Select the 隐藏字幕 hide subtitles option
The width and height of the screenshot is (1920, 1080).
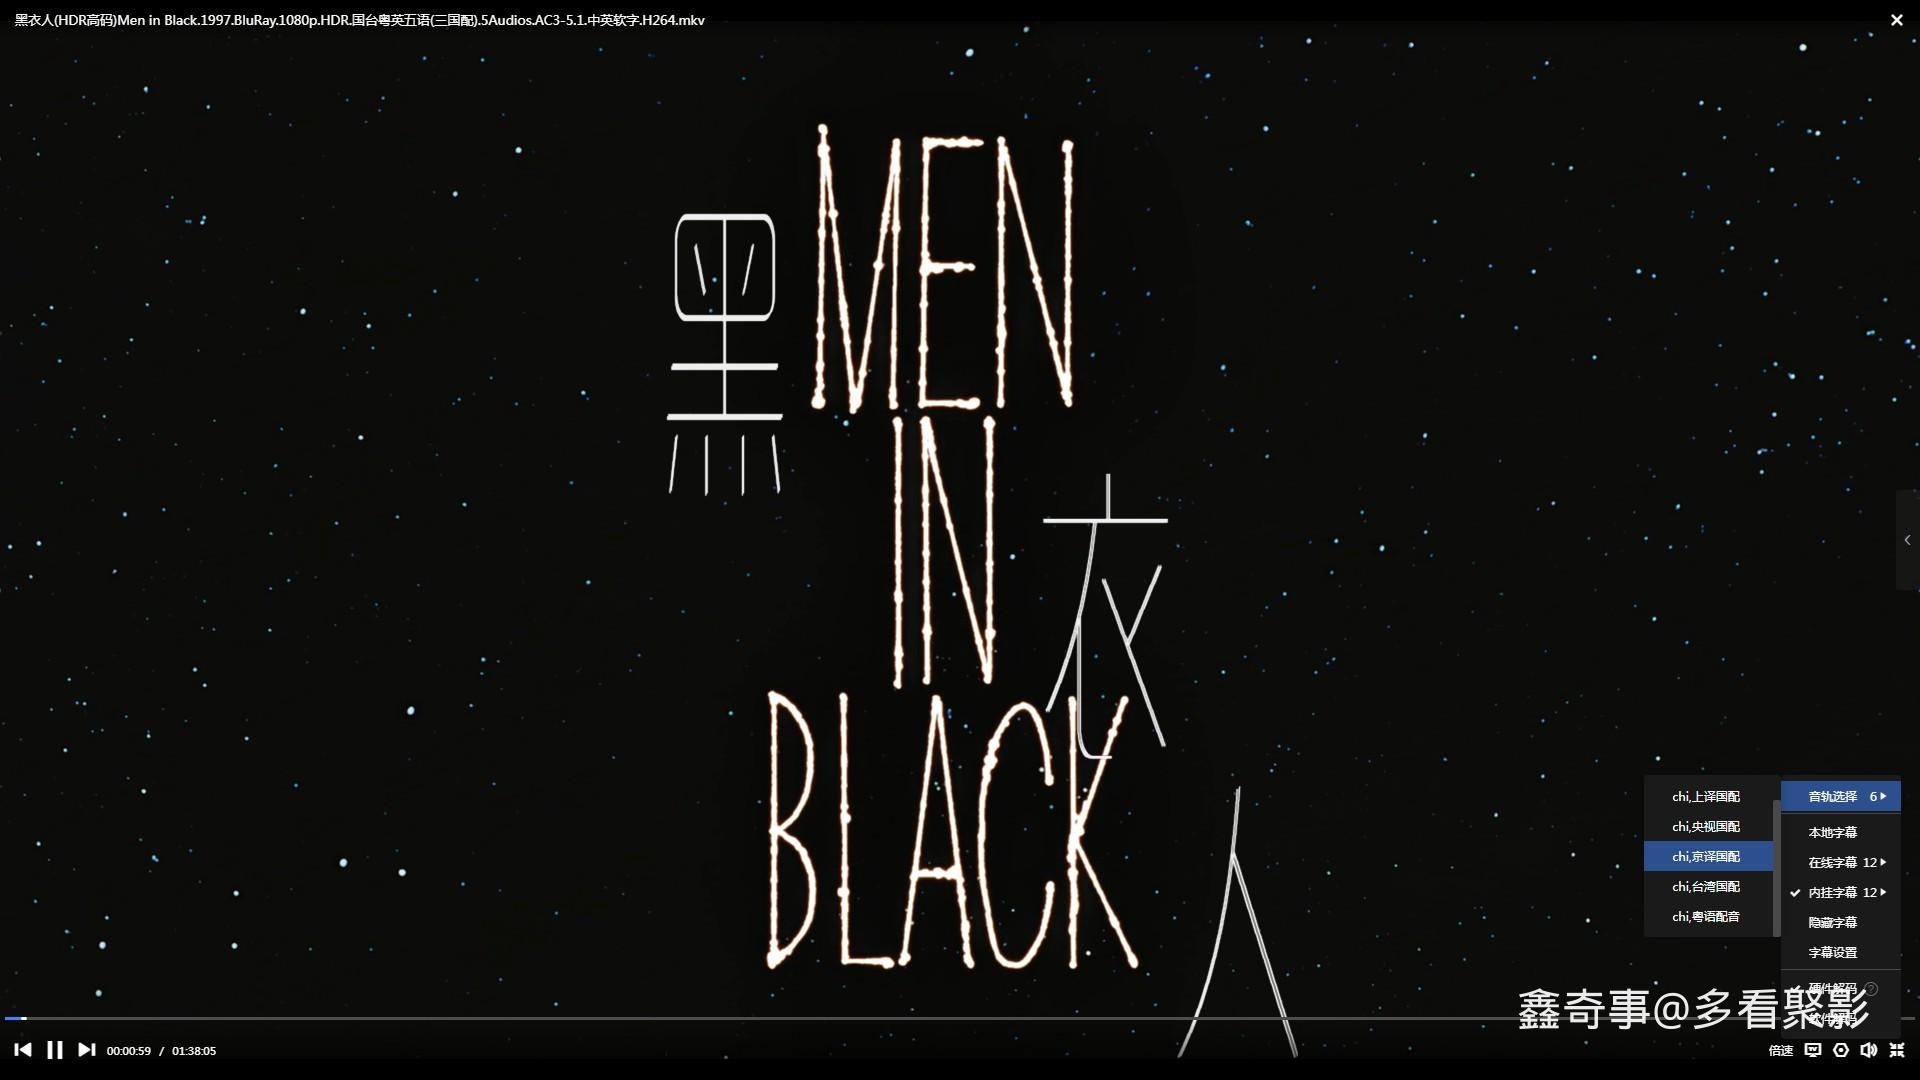(1832, 922)
